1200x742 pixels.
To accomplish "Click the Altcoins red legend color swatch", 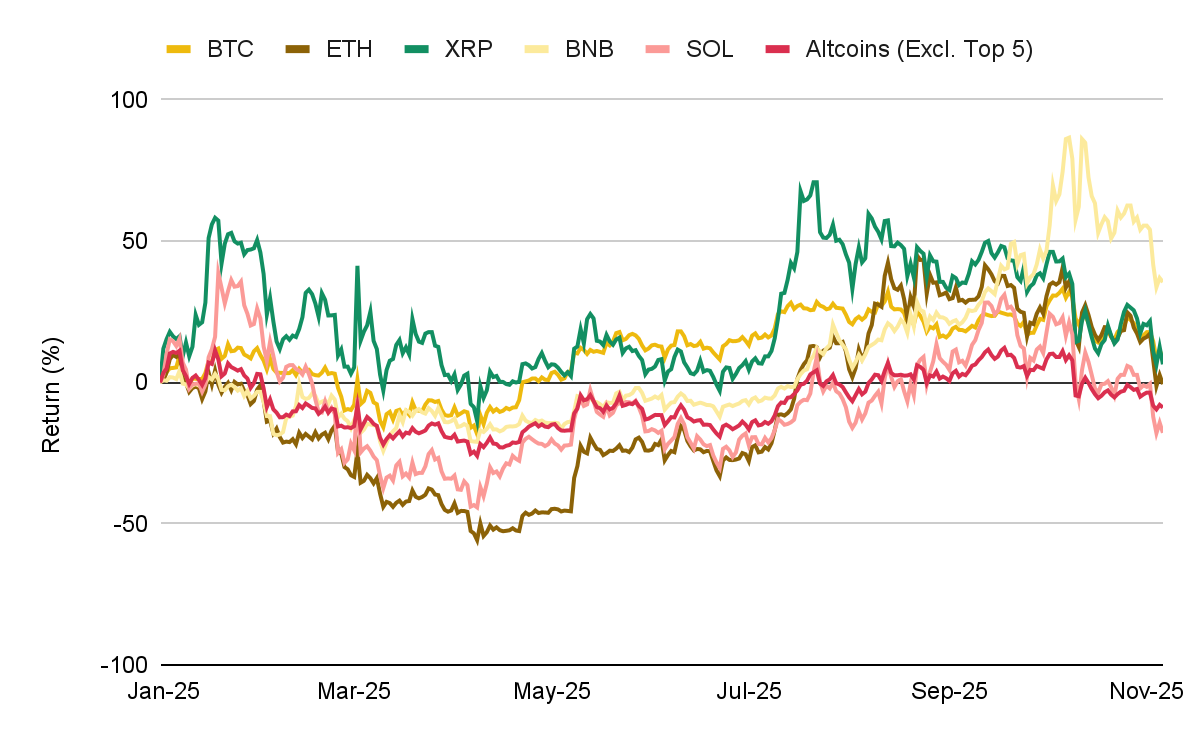I will pyautogui.click(x=778, y=49).
